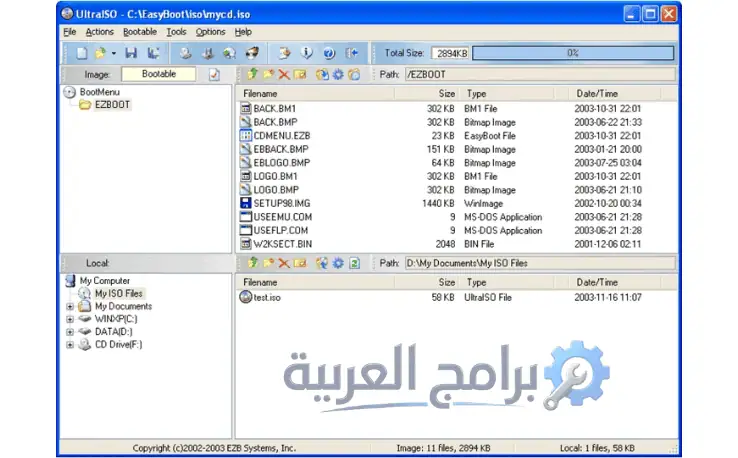Go up one folder in local pane

point(253,263)
